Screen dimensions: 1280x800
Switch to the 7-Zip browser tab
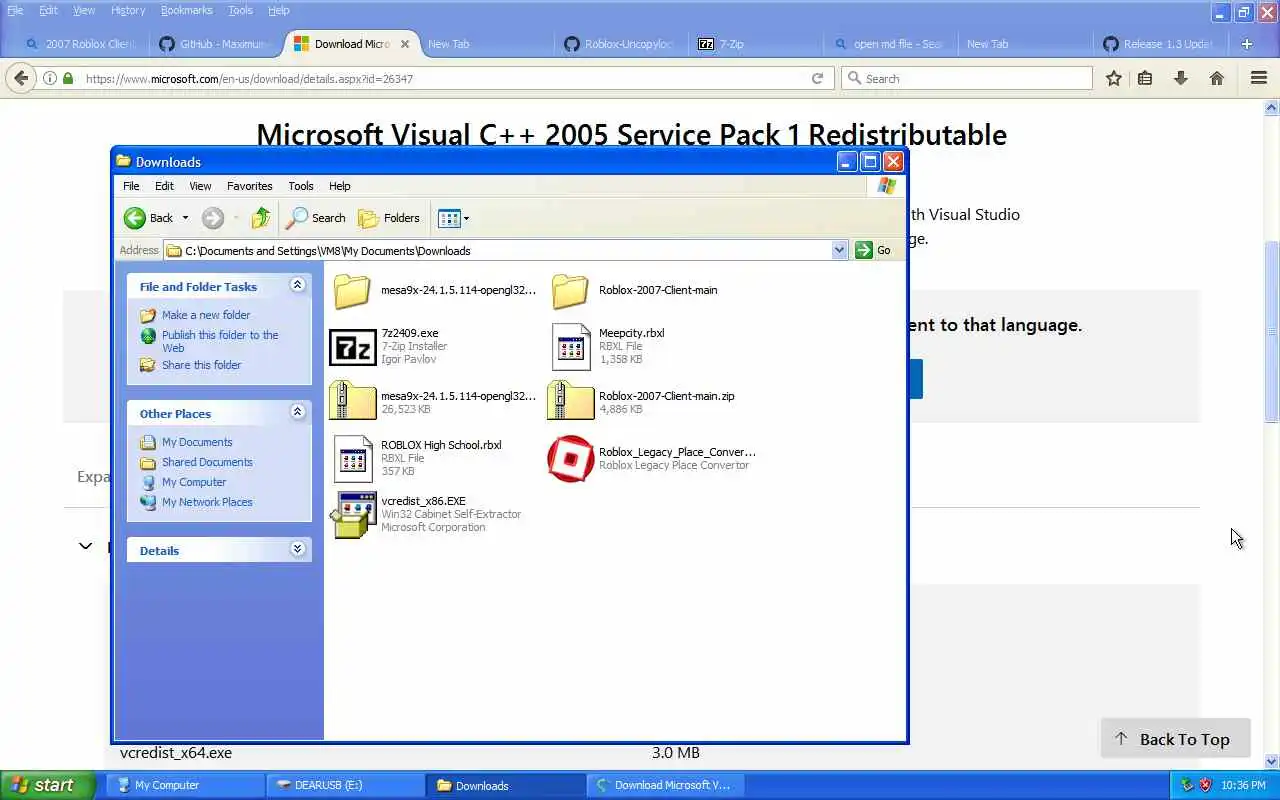[755, 44]
